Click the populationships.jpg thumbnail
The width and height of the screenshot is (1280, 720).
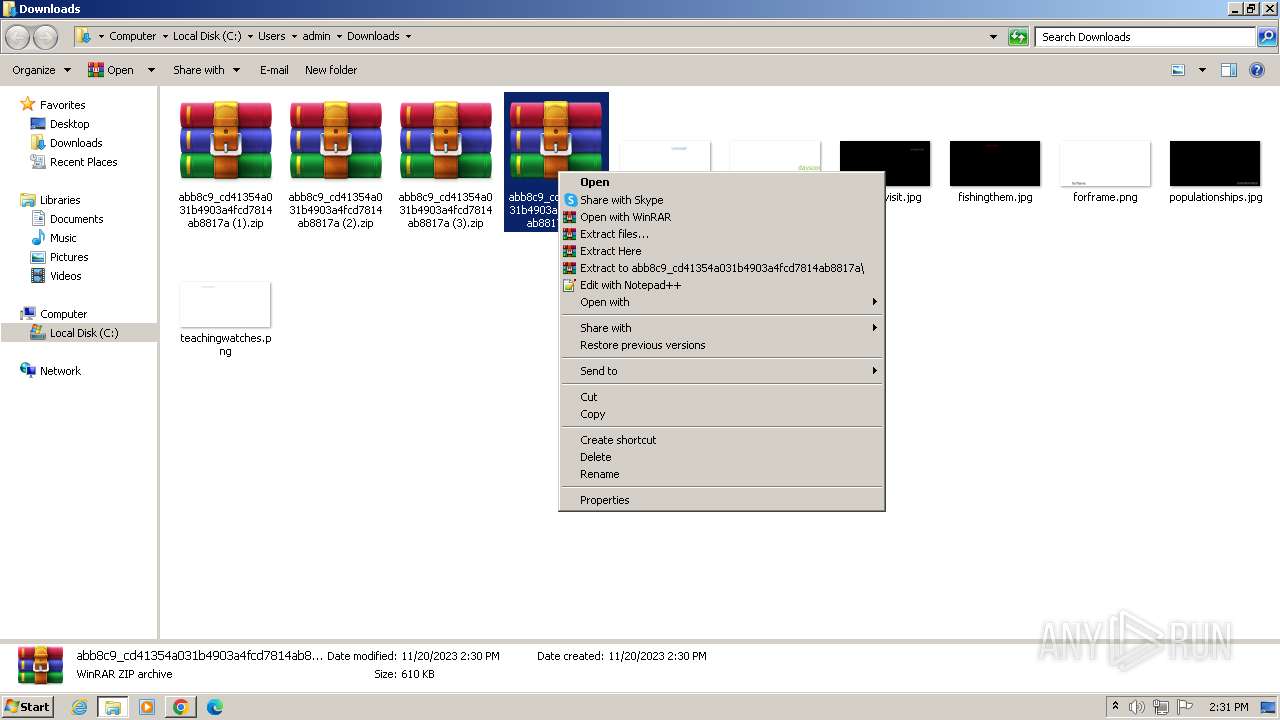coord(1215,163)
